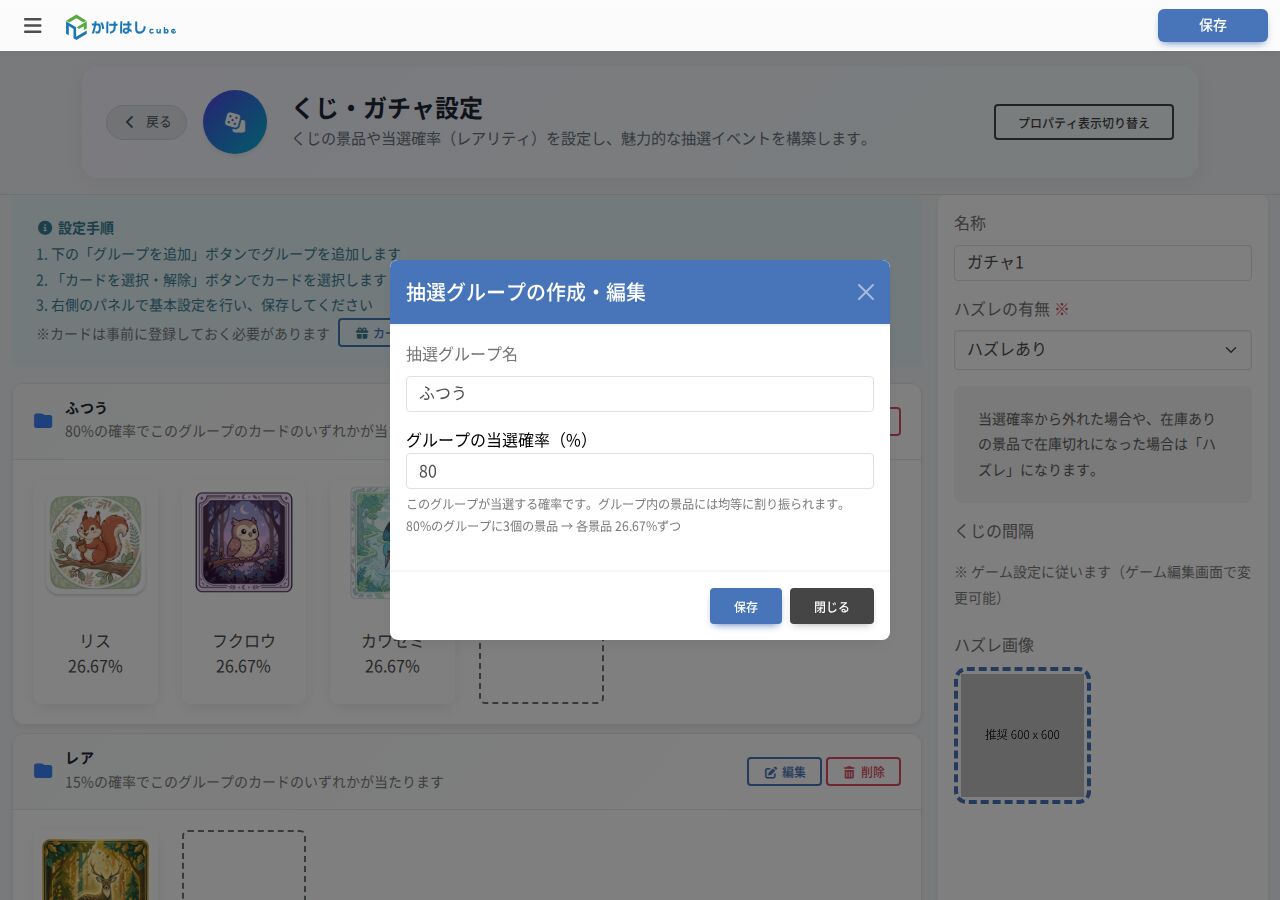
Task: Click the dice gacha icon
Action: pyautogui.click(x=235, y=122)
